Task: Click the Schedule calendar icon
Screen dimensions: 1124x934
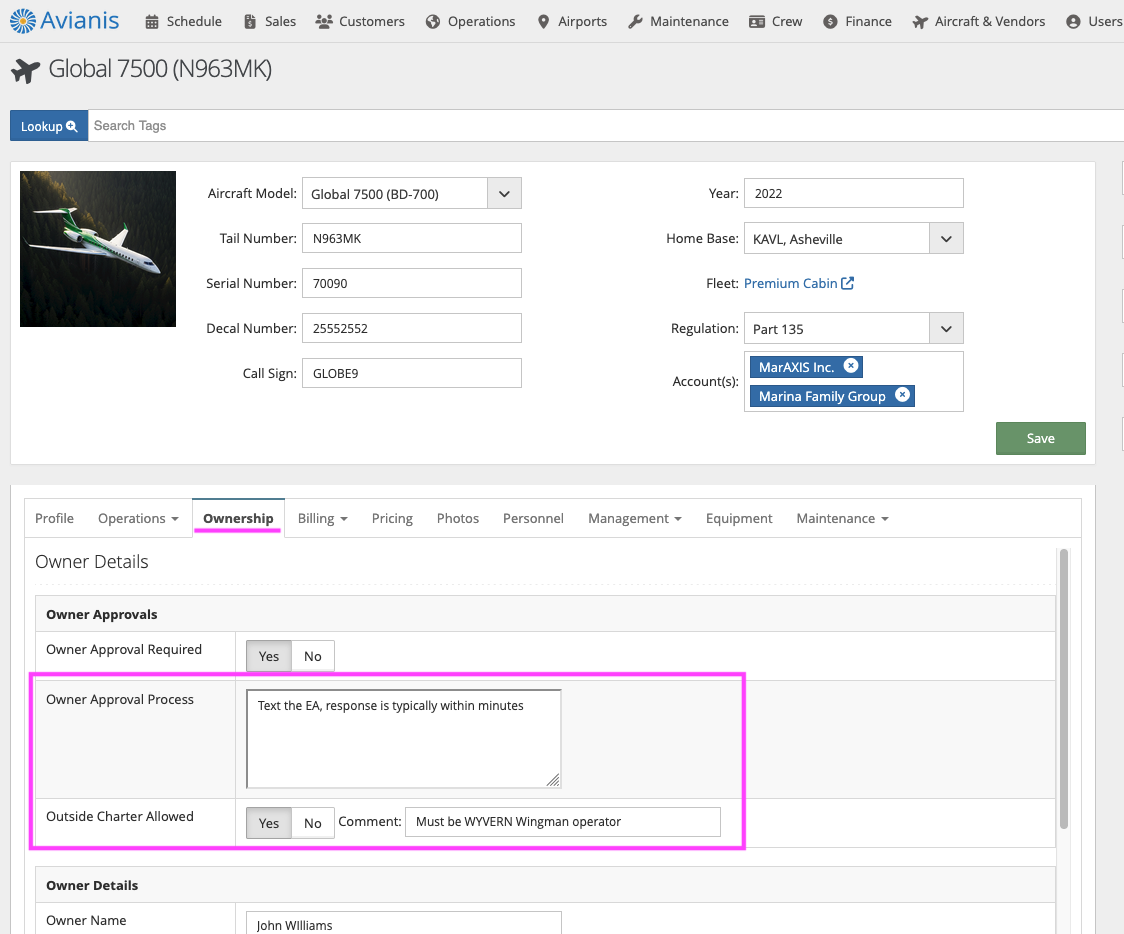Action: 152,22
